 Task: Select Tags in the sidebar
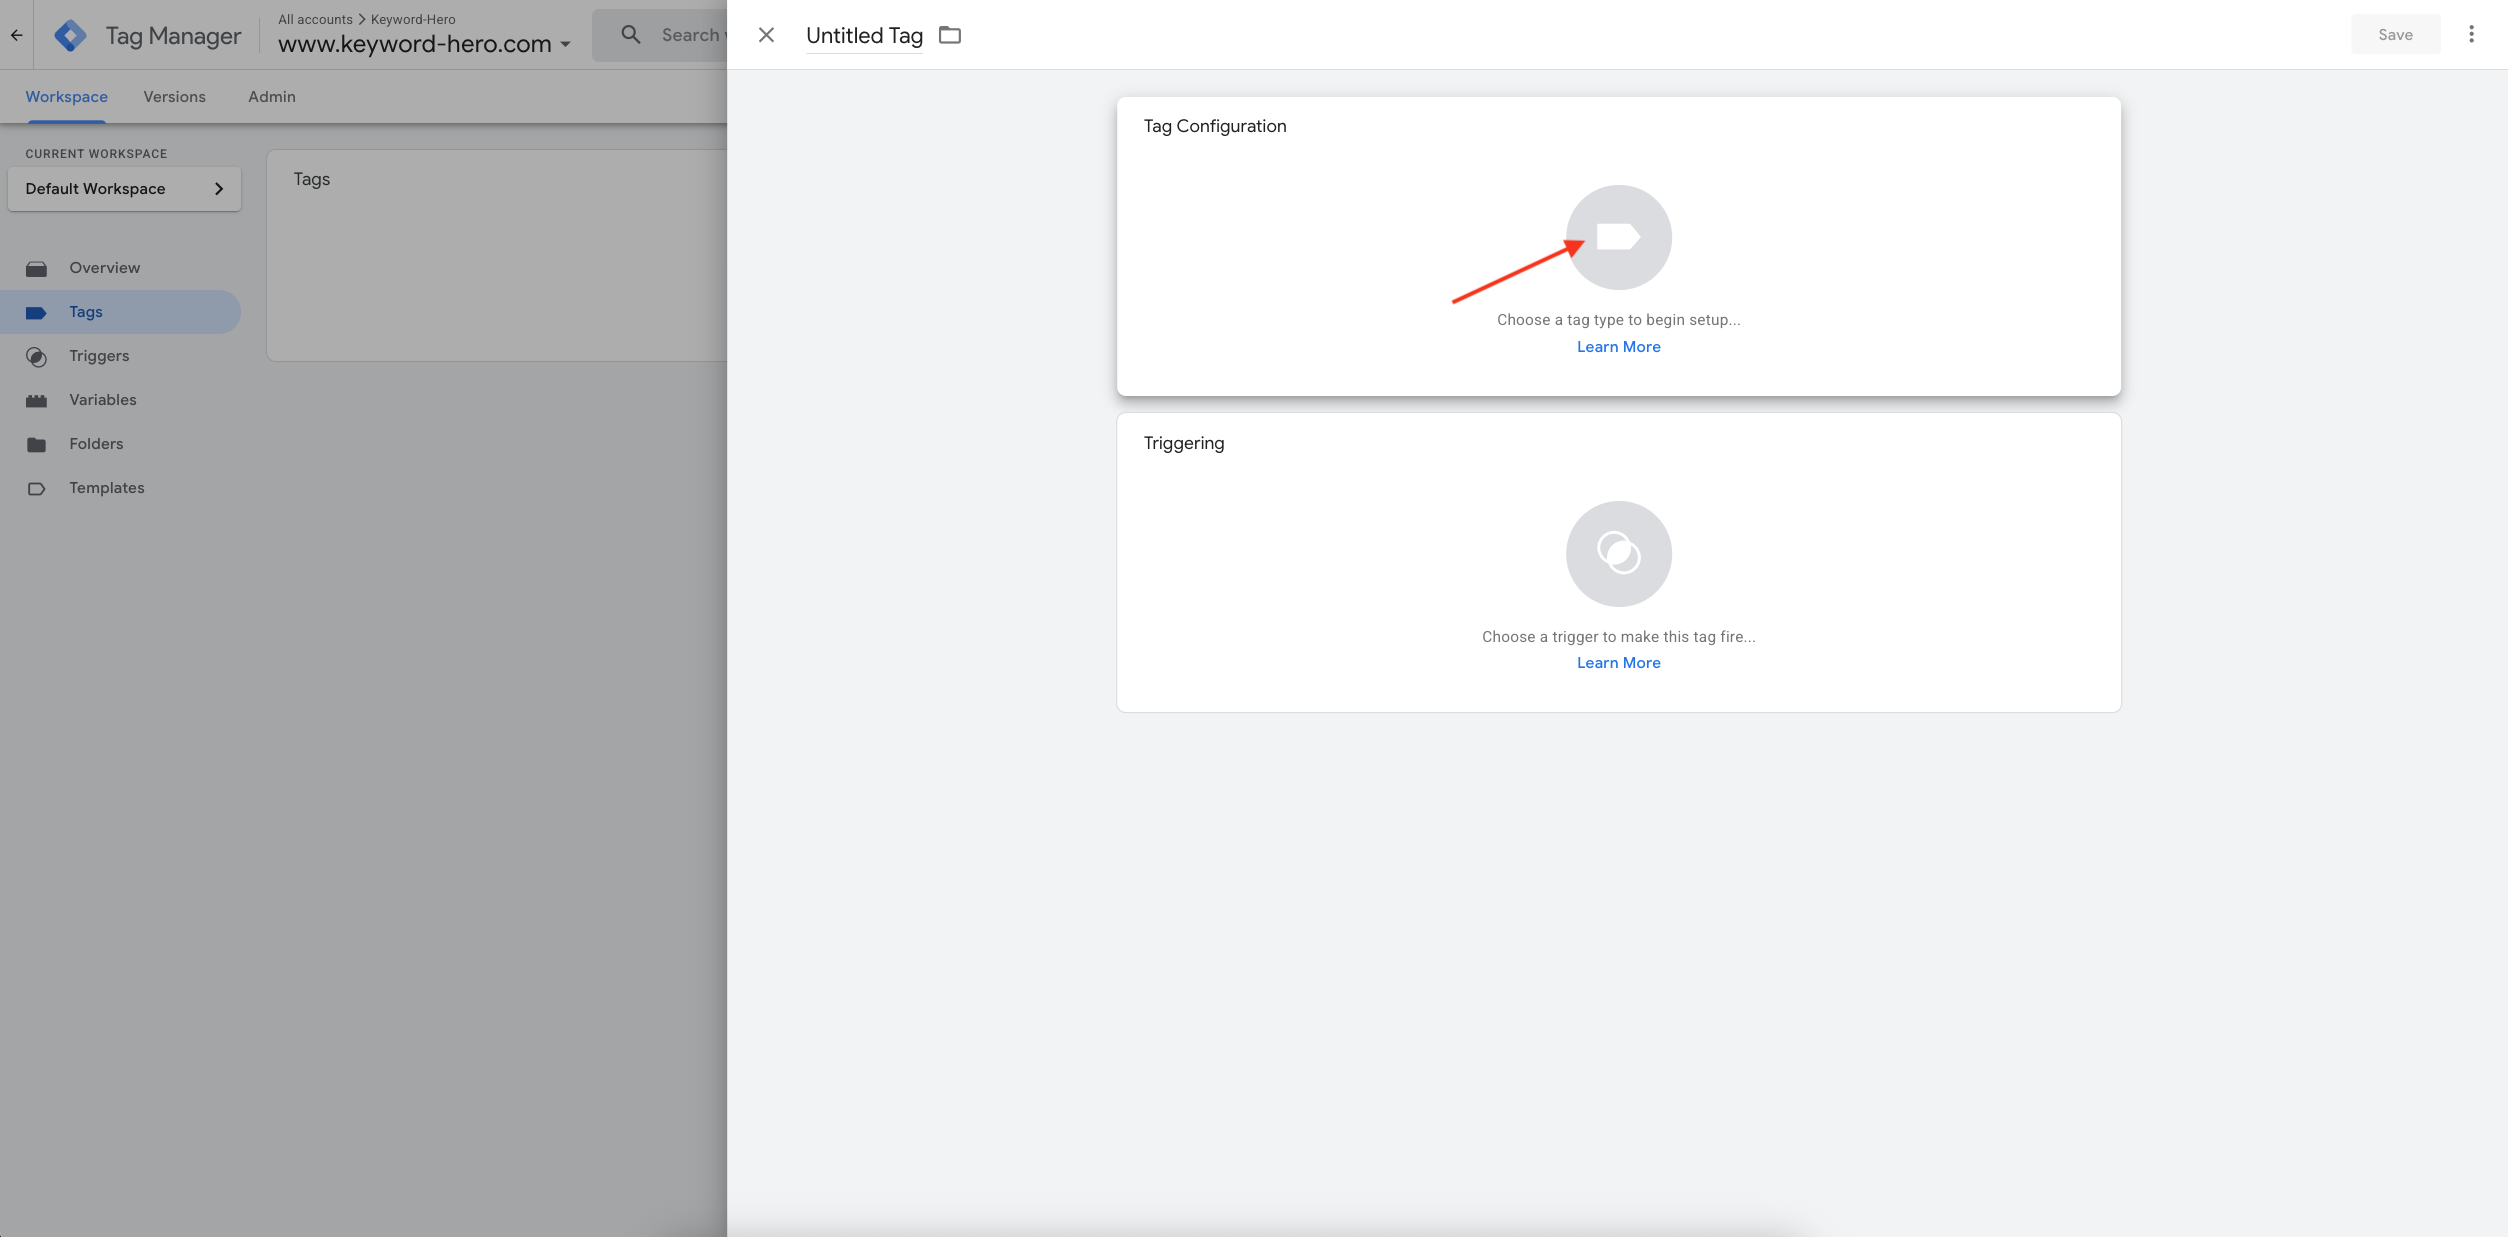[x=120, y=312]
